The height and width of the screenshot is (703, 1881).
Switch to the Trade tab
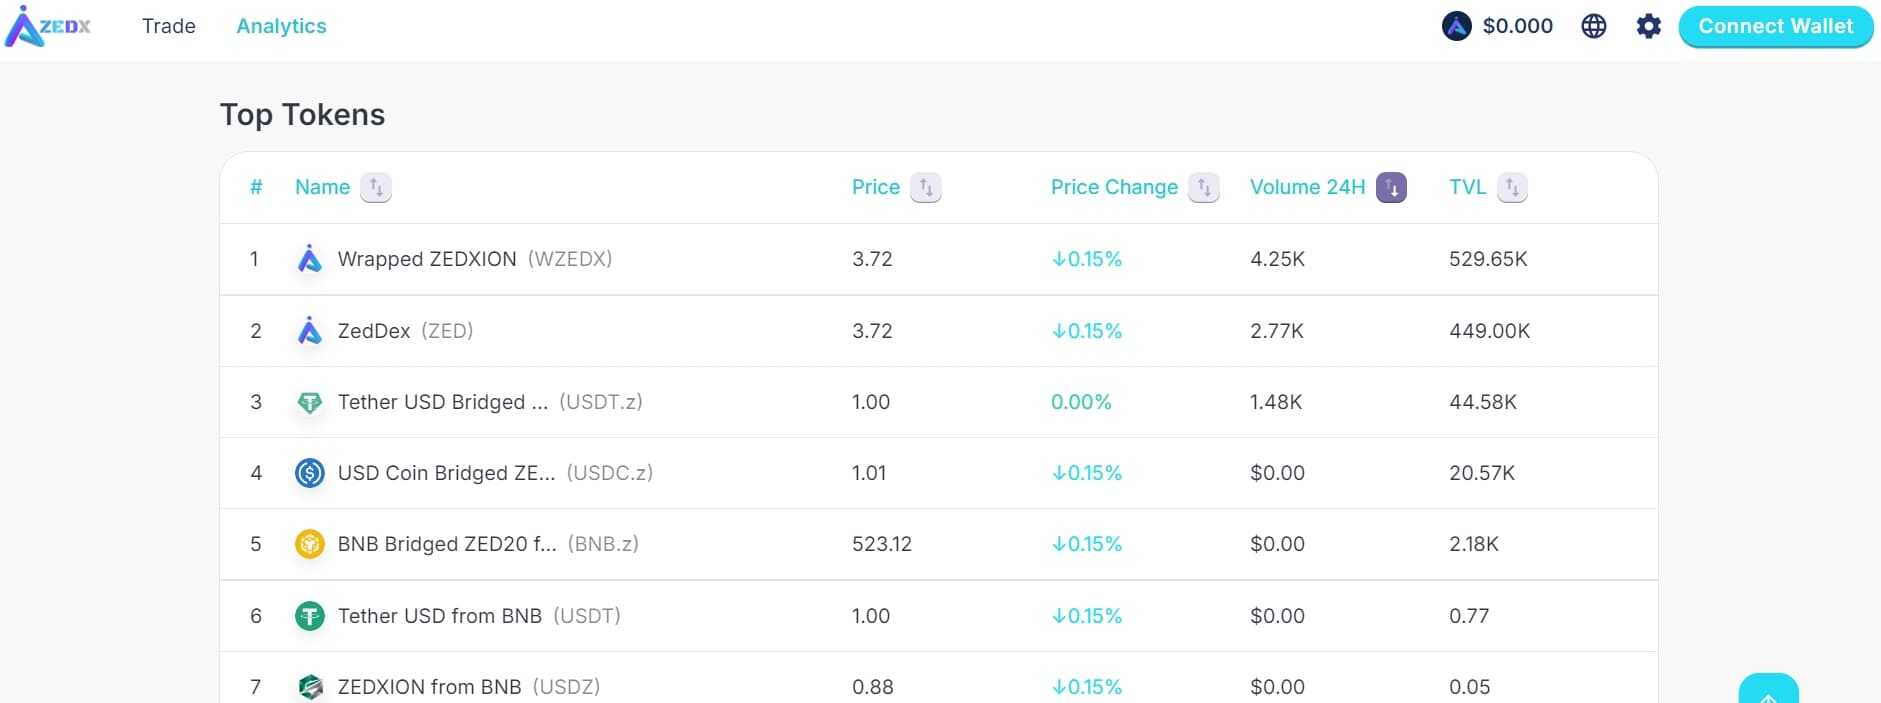[168, 26]
